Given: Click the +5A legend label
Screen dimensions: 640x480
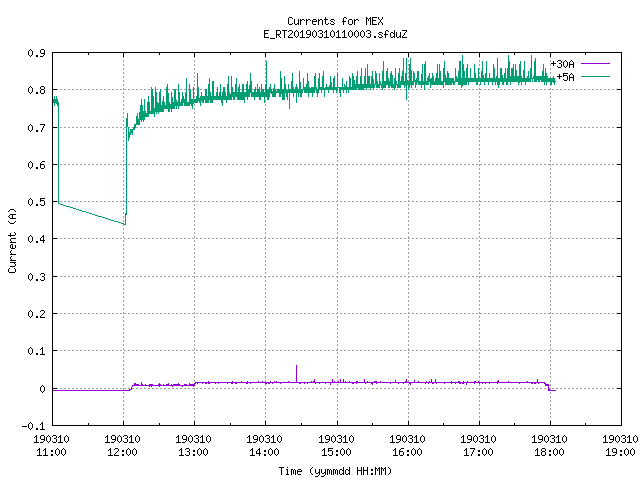Looking at the screenshot, I should tap(565, 77).
